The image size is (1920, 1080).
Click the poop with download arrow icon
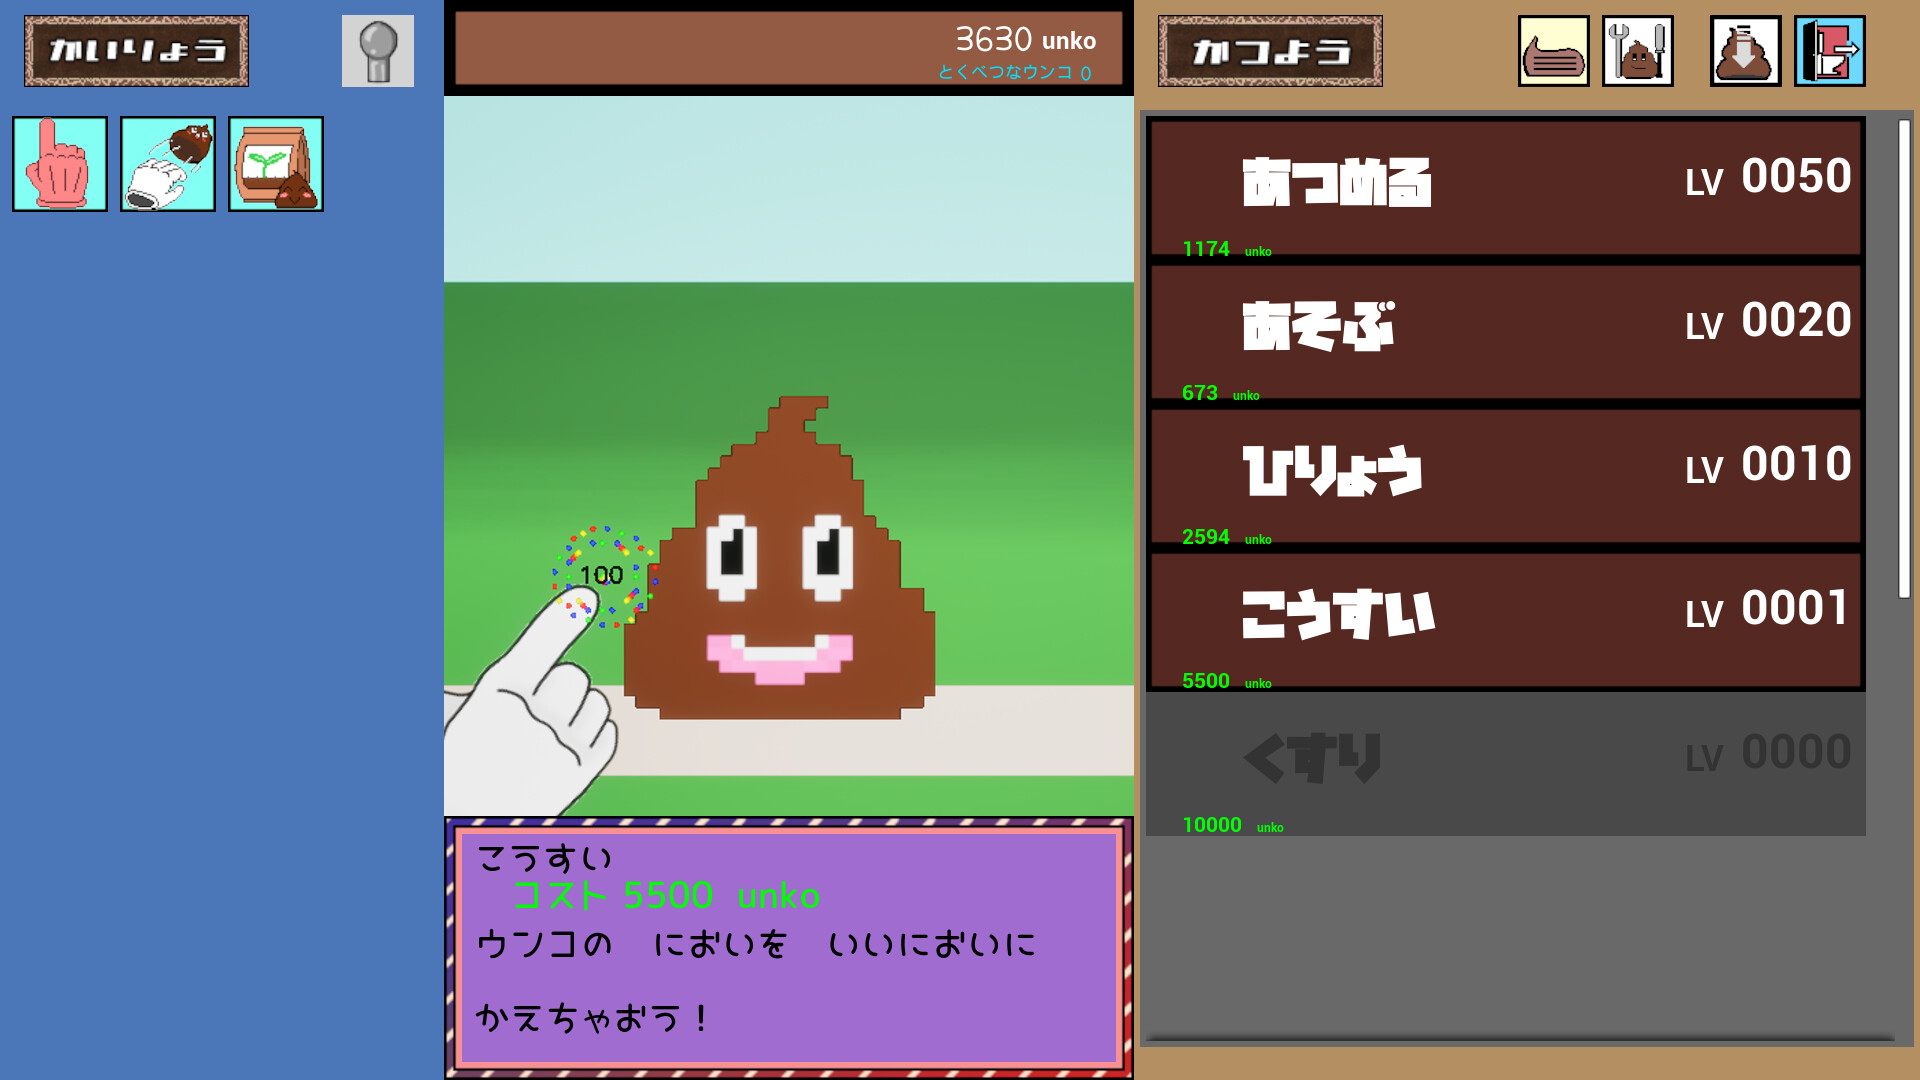(x=1744, y=51)
